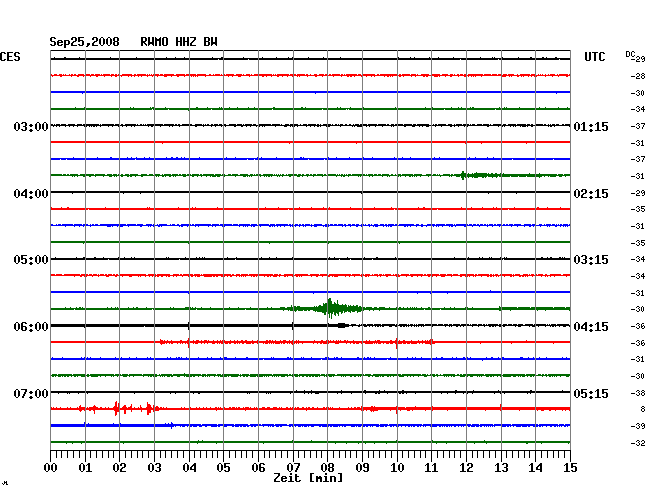Viewport: 650px width, 494px height.
Task: Click the red spike cluster near minute 02
Action: 120,409
